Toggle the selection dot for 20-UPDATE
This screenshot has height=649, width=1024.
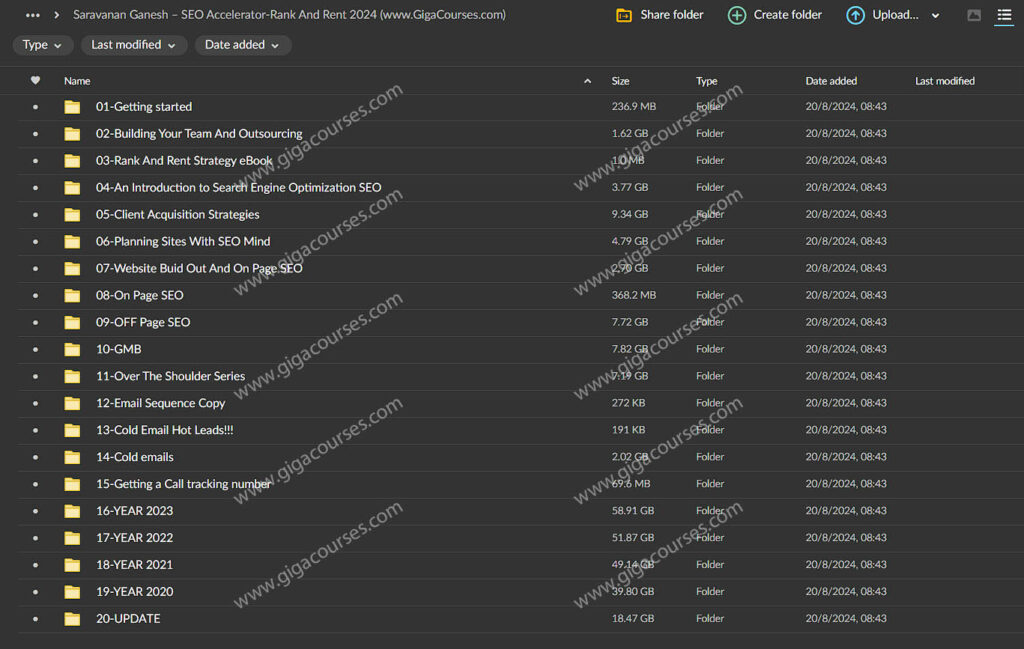[37, 618]
